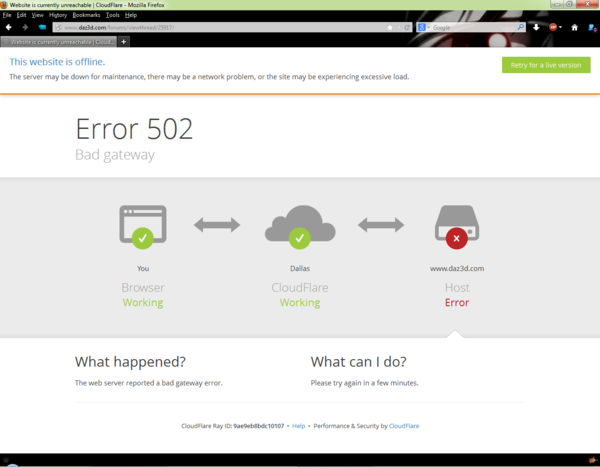This screenshot has width=600, height=467.
Task: Click the Host server error icon
Action: 457,227
